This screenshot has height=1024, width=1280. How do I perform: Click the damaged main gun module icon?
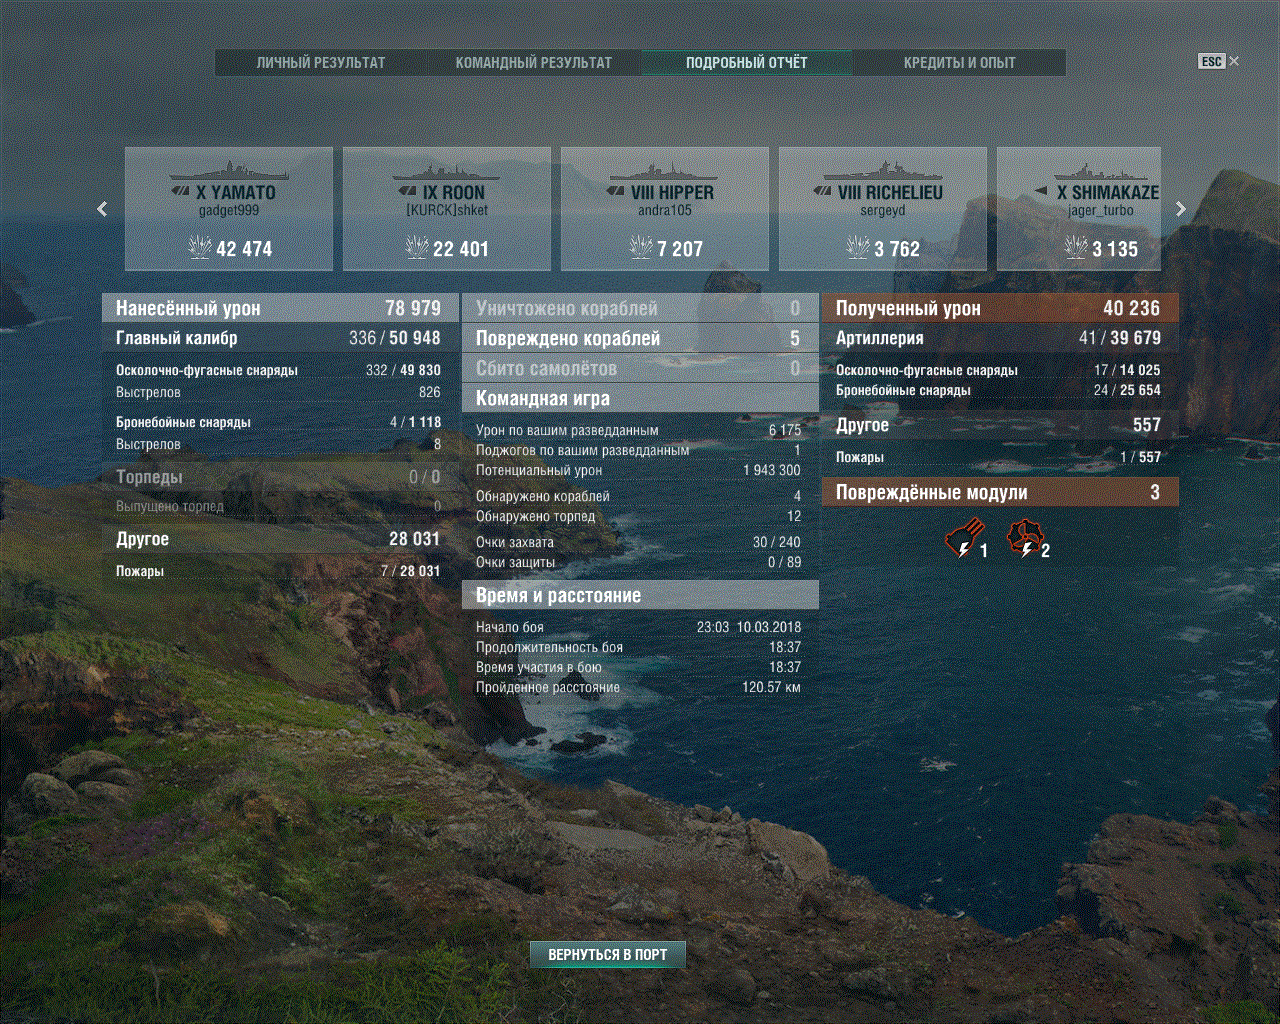pyautogui.click(x=964, y=539)
